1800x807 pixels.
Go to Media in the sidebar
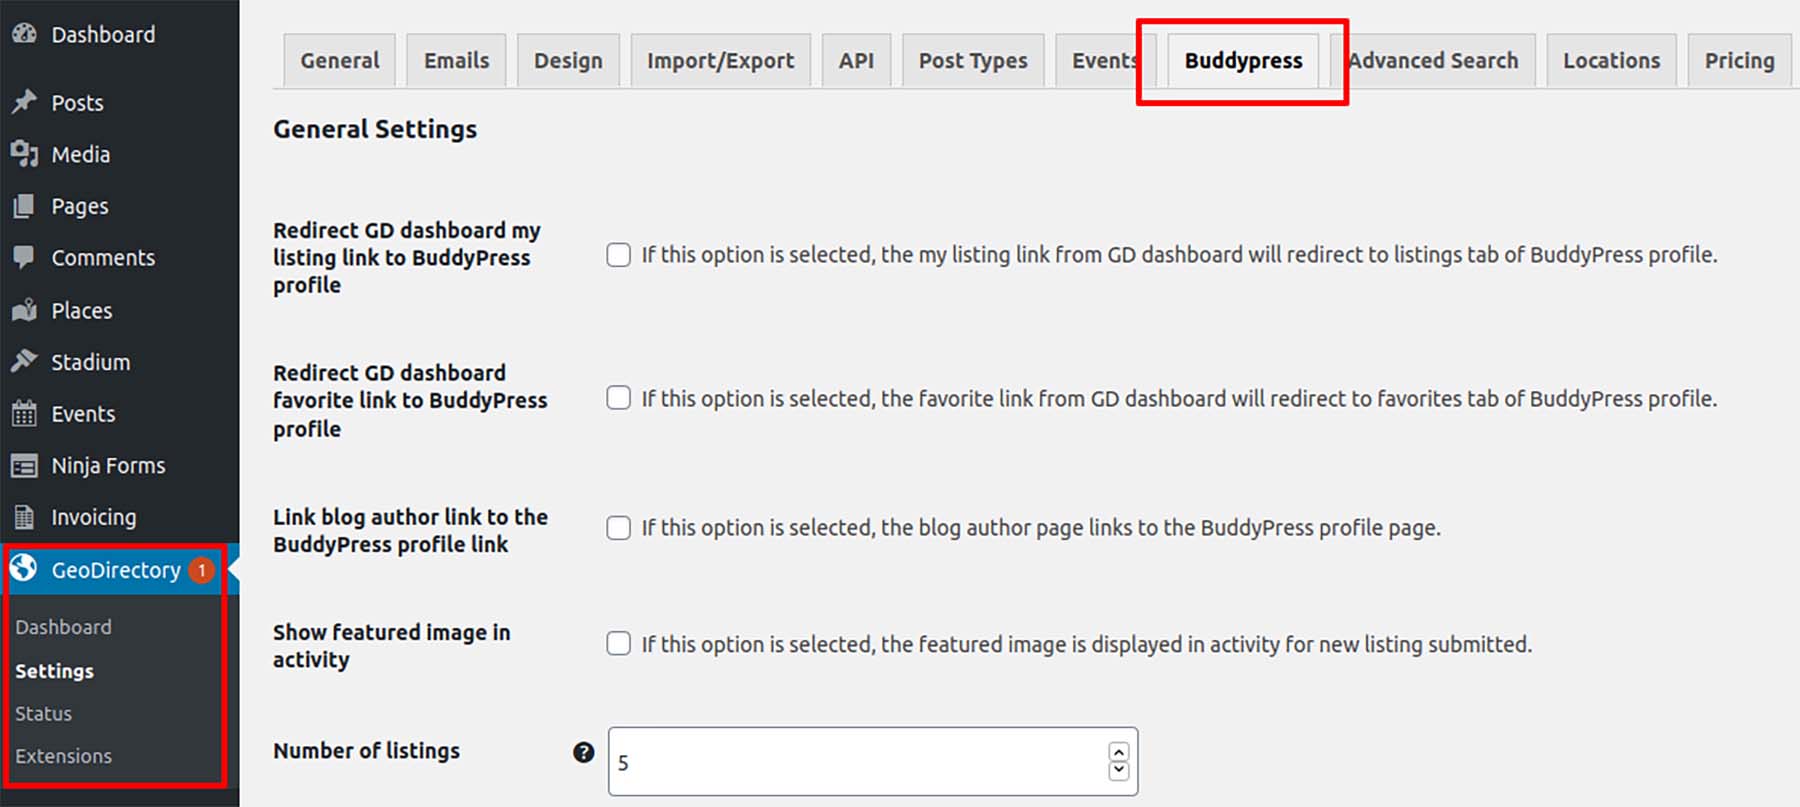81,155
